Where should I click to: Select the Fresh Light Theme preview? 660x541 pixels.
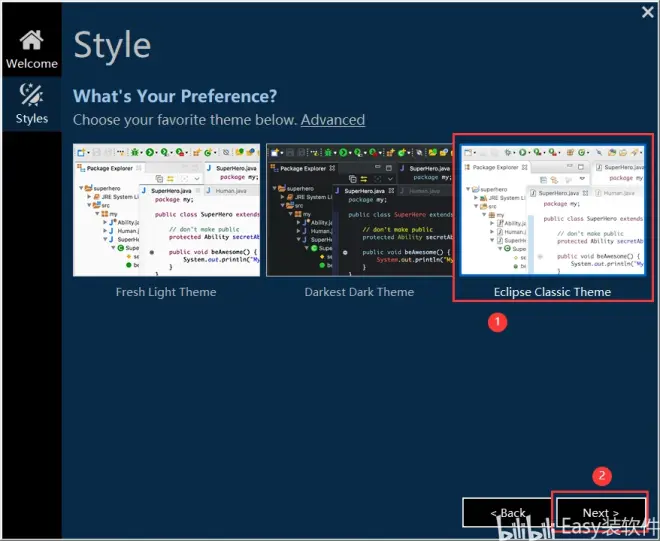(166, 210)
